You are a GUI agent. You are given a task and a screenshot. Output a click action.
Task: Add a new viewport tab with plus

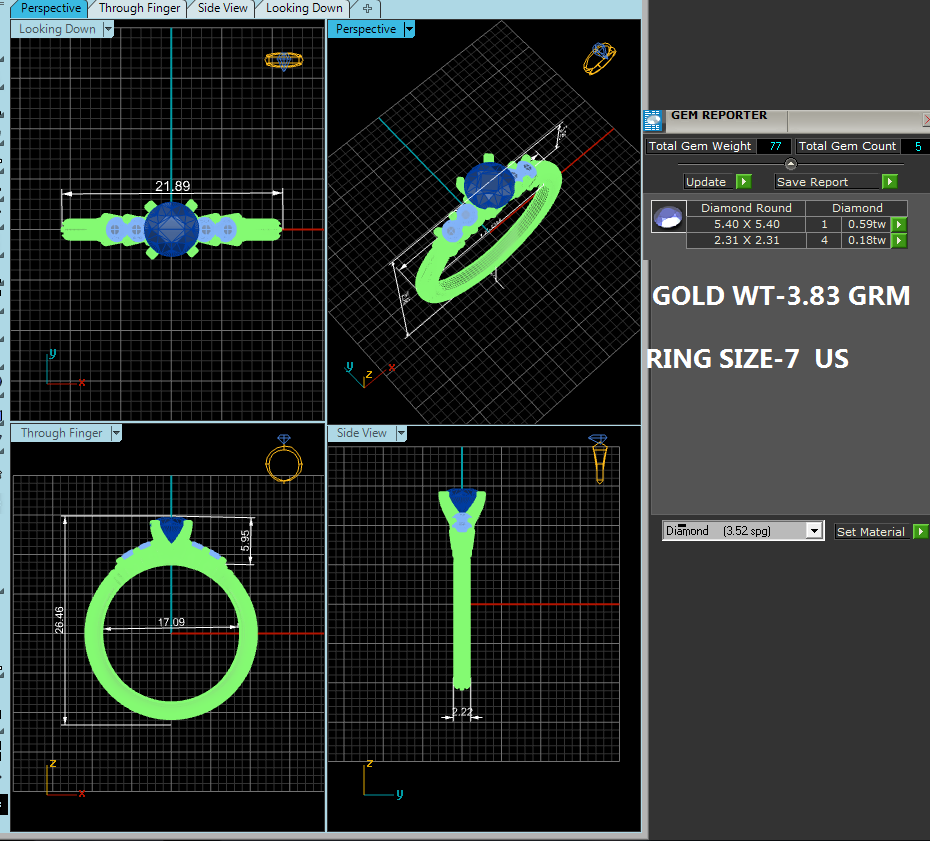[367, 8]
